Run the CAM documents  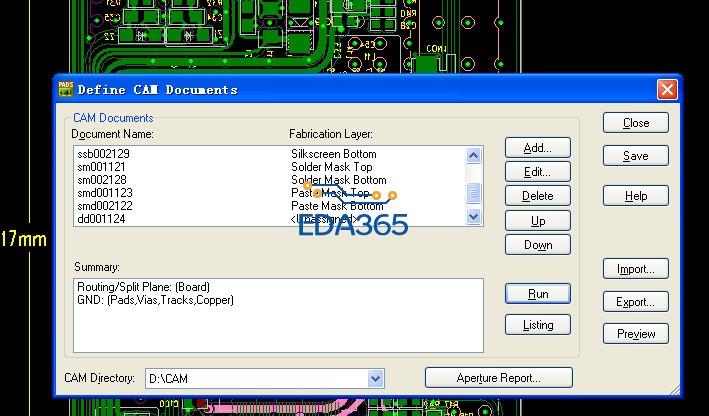tap(538, 294)
